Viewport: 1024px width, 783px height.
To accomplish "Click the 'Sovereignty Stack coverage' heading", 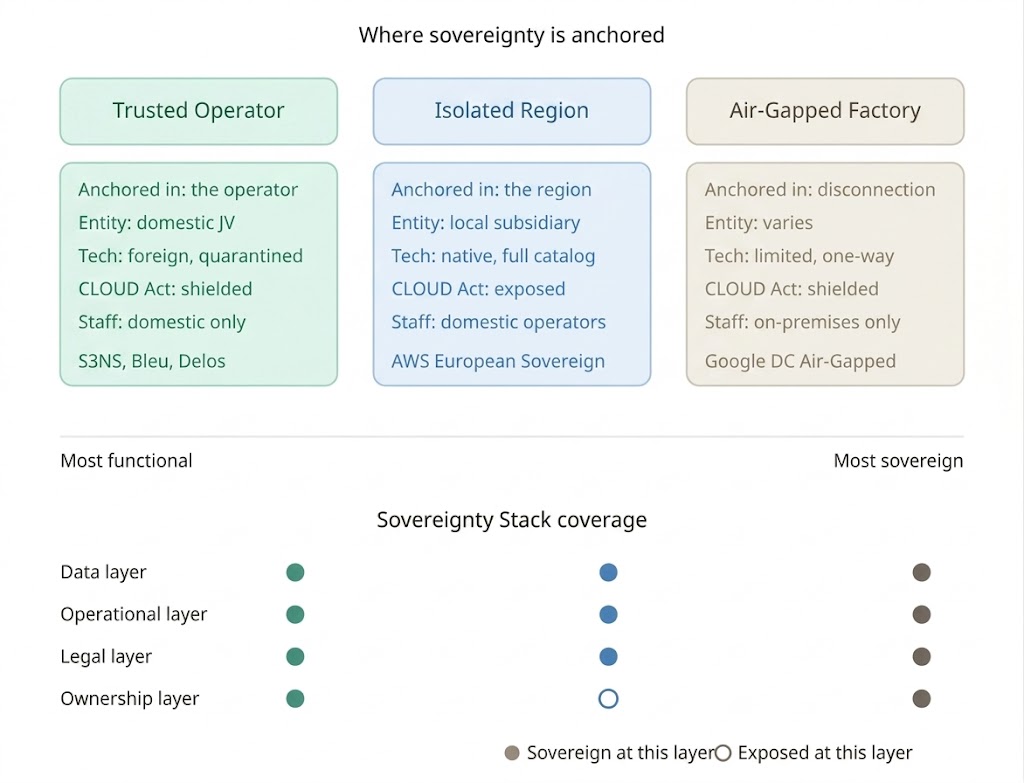I will click(511, 520).
